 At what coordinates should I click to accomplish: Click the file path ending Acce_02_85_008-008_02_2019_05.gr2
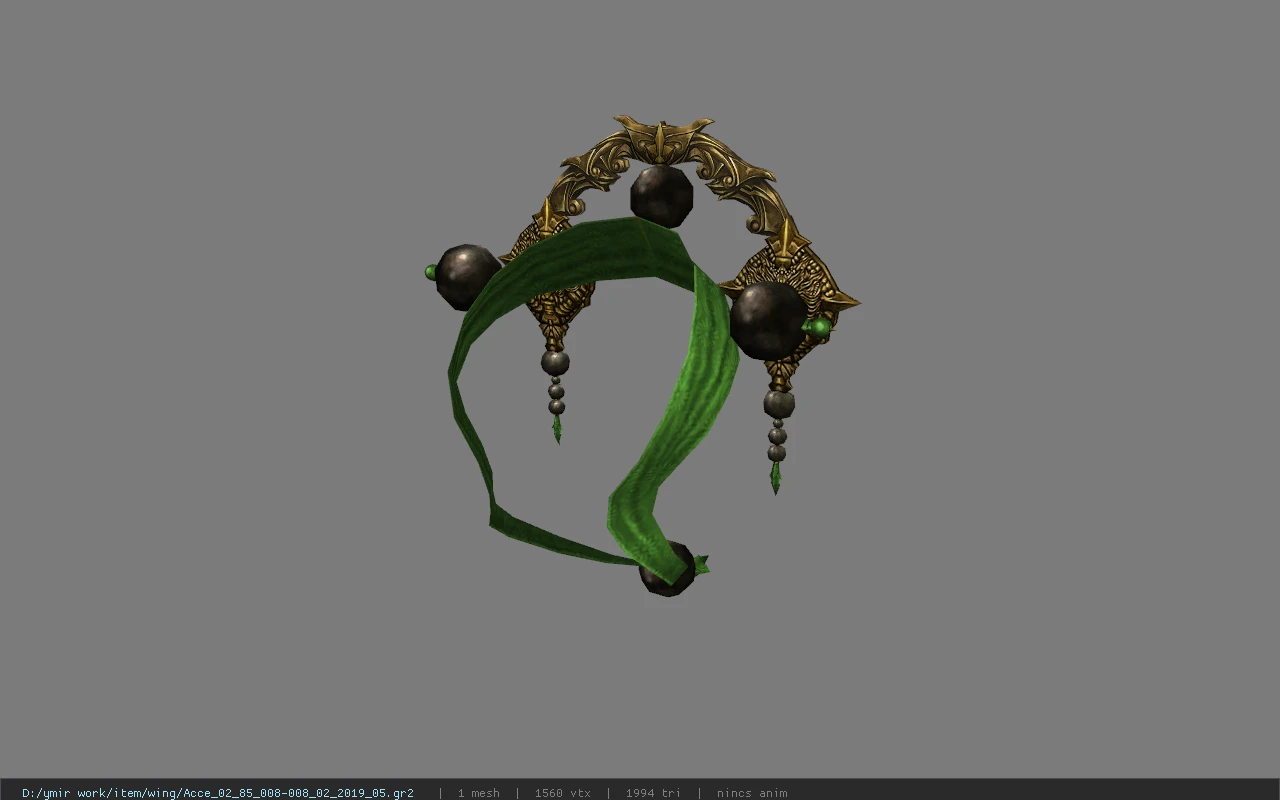[218, 793]
